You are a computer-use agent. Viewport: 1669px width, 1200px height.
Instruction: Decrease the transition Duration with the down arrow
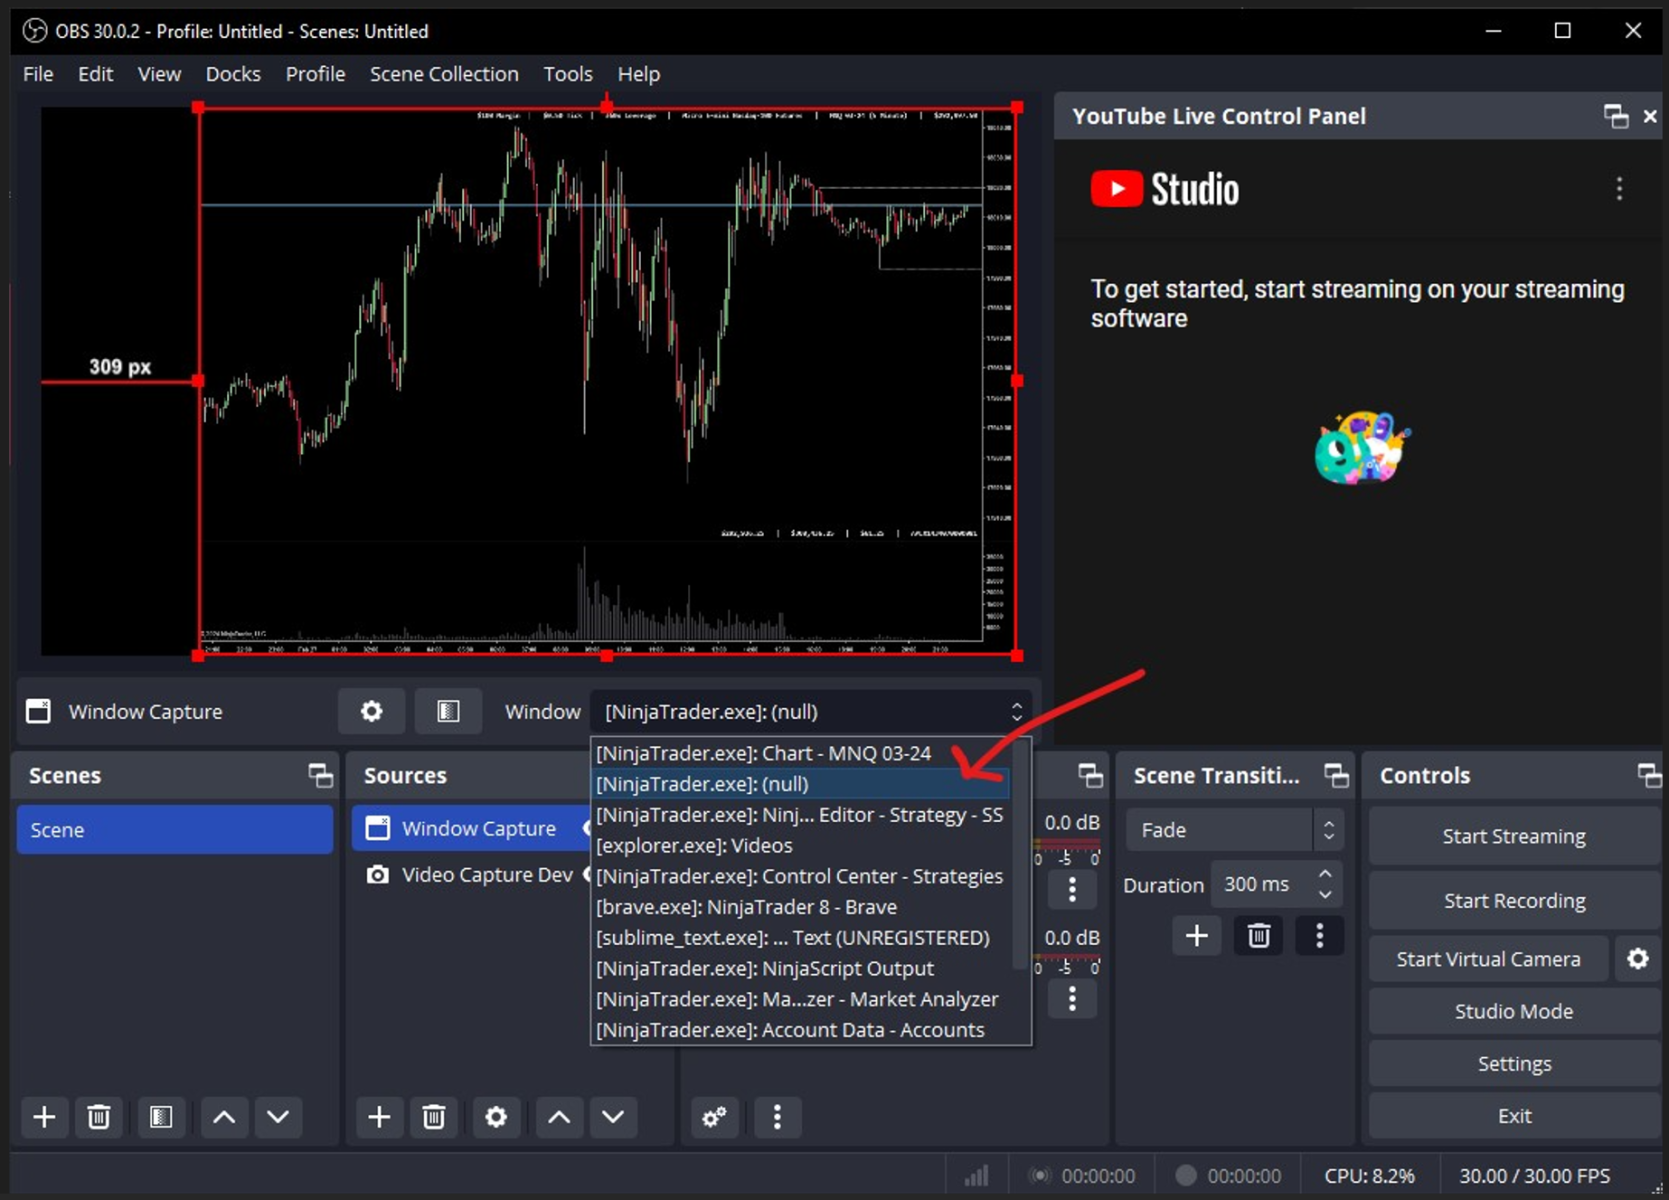coord(1325,895)
